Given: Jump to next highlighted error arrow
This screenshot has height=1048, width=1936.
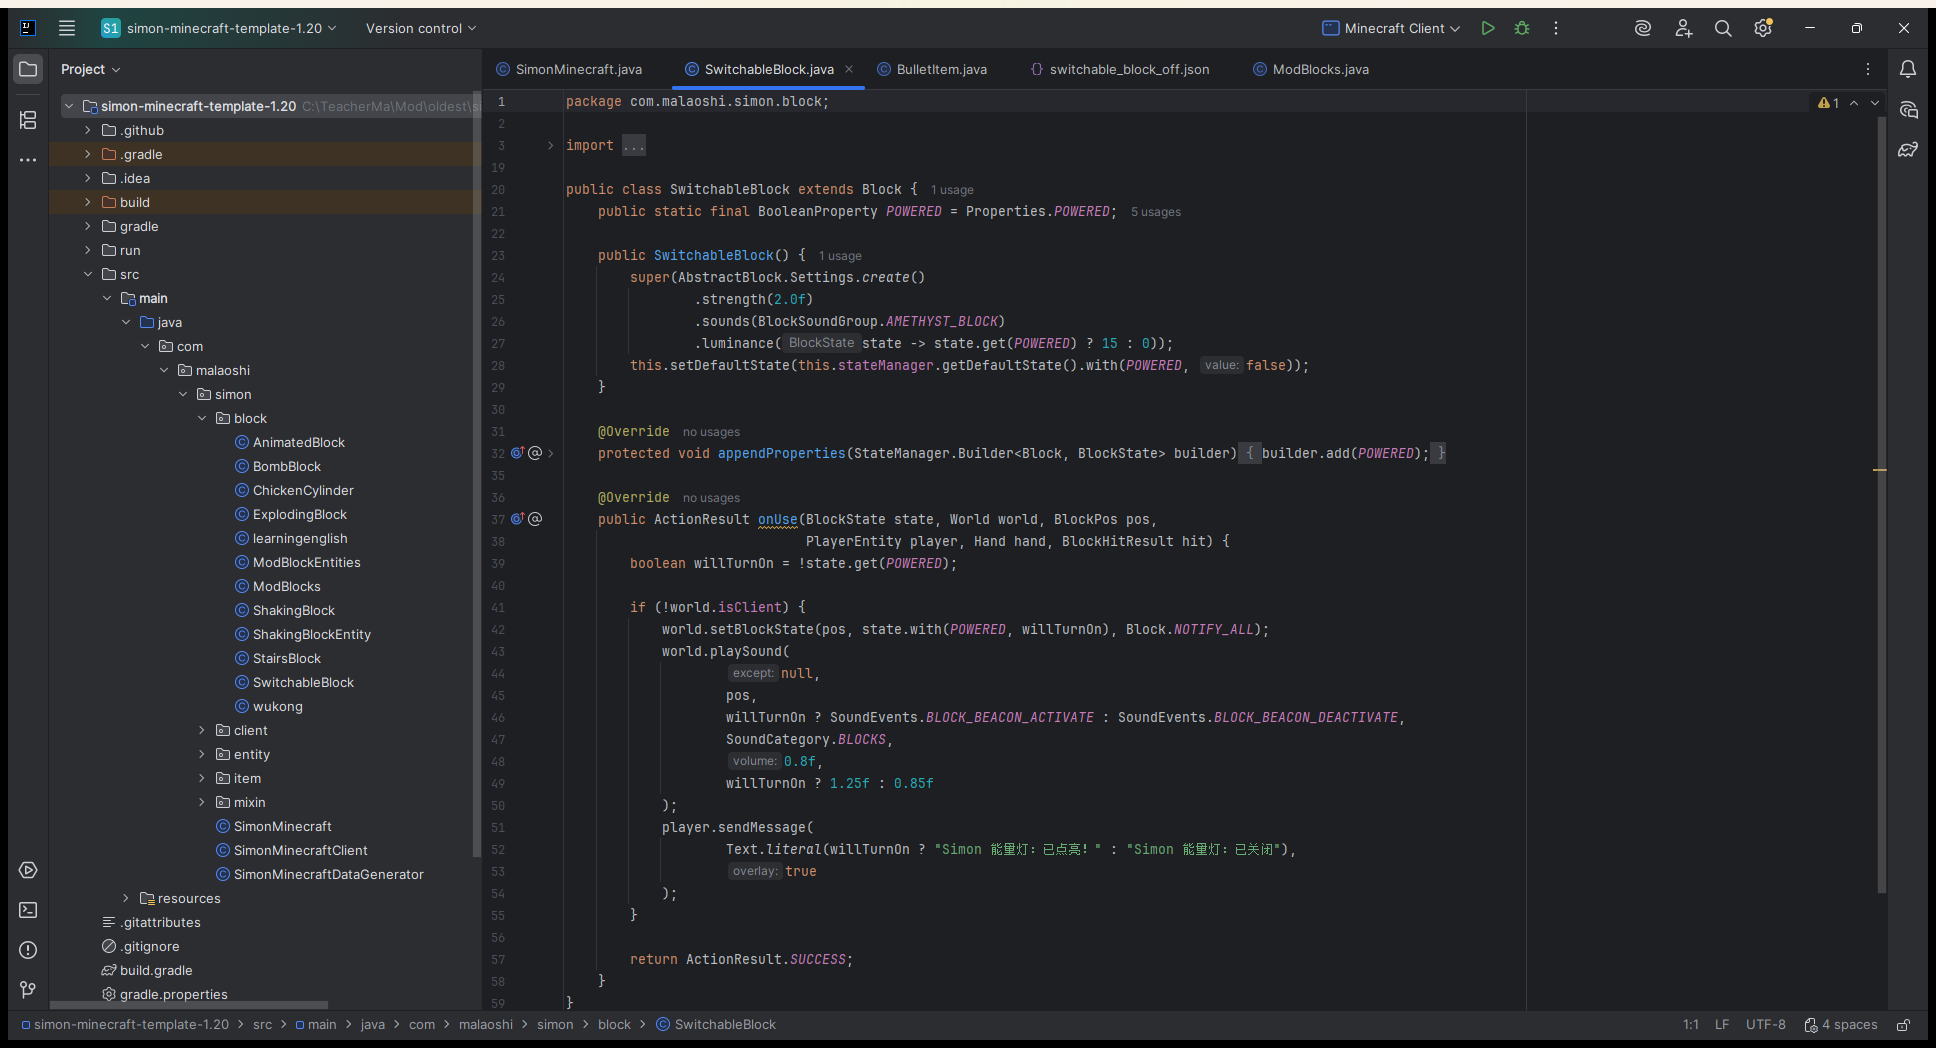Looking at the screenshot, I should click(1875, 103).
